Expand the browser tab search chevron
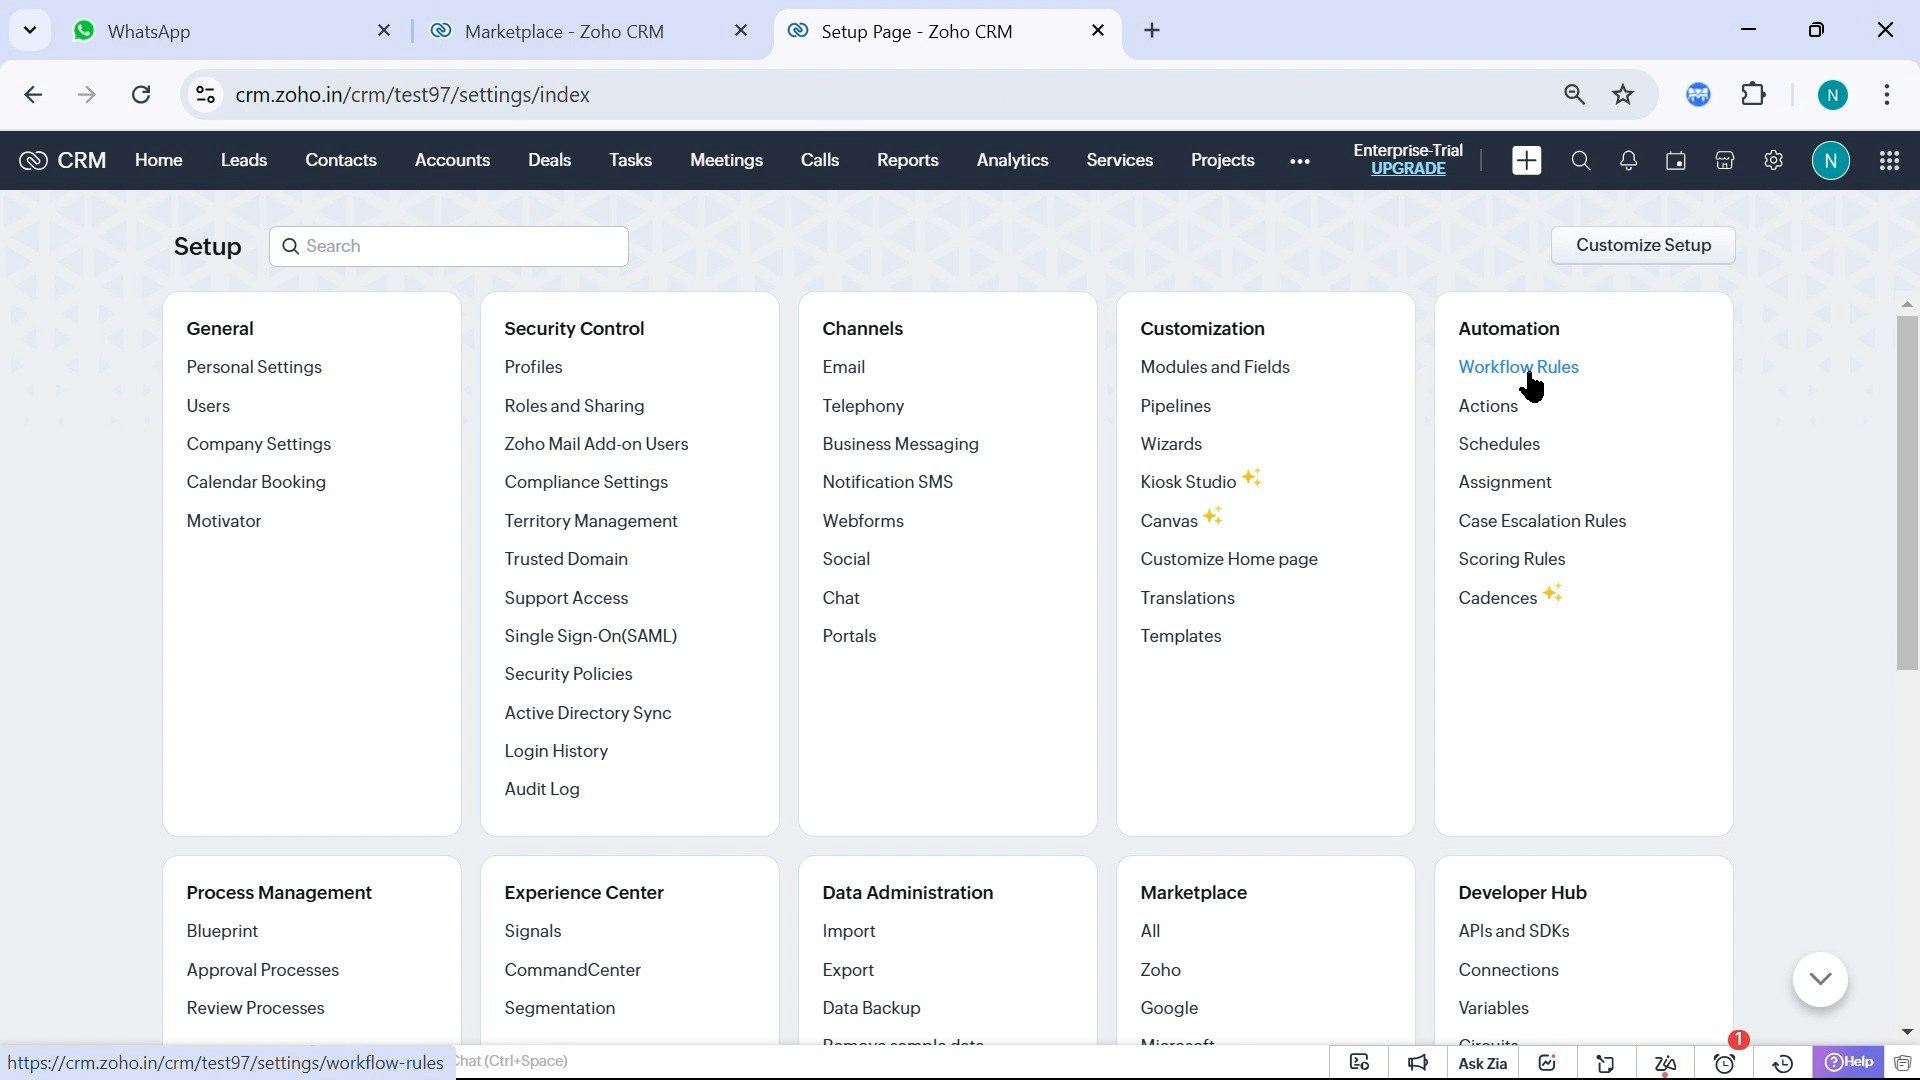Viewport: 1920px width, 1080px height. 30,30
